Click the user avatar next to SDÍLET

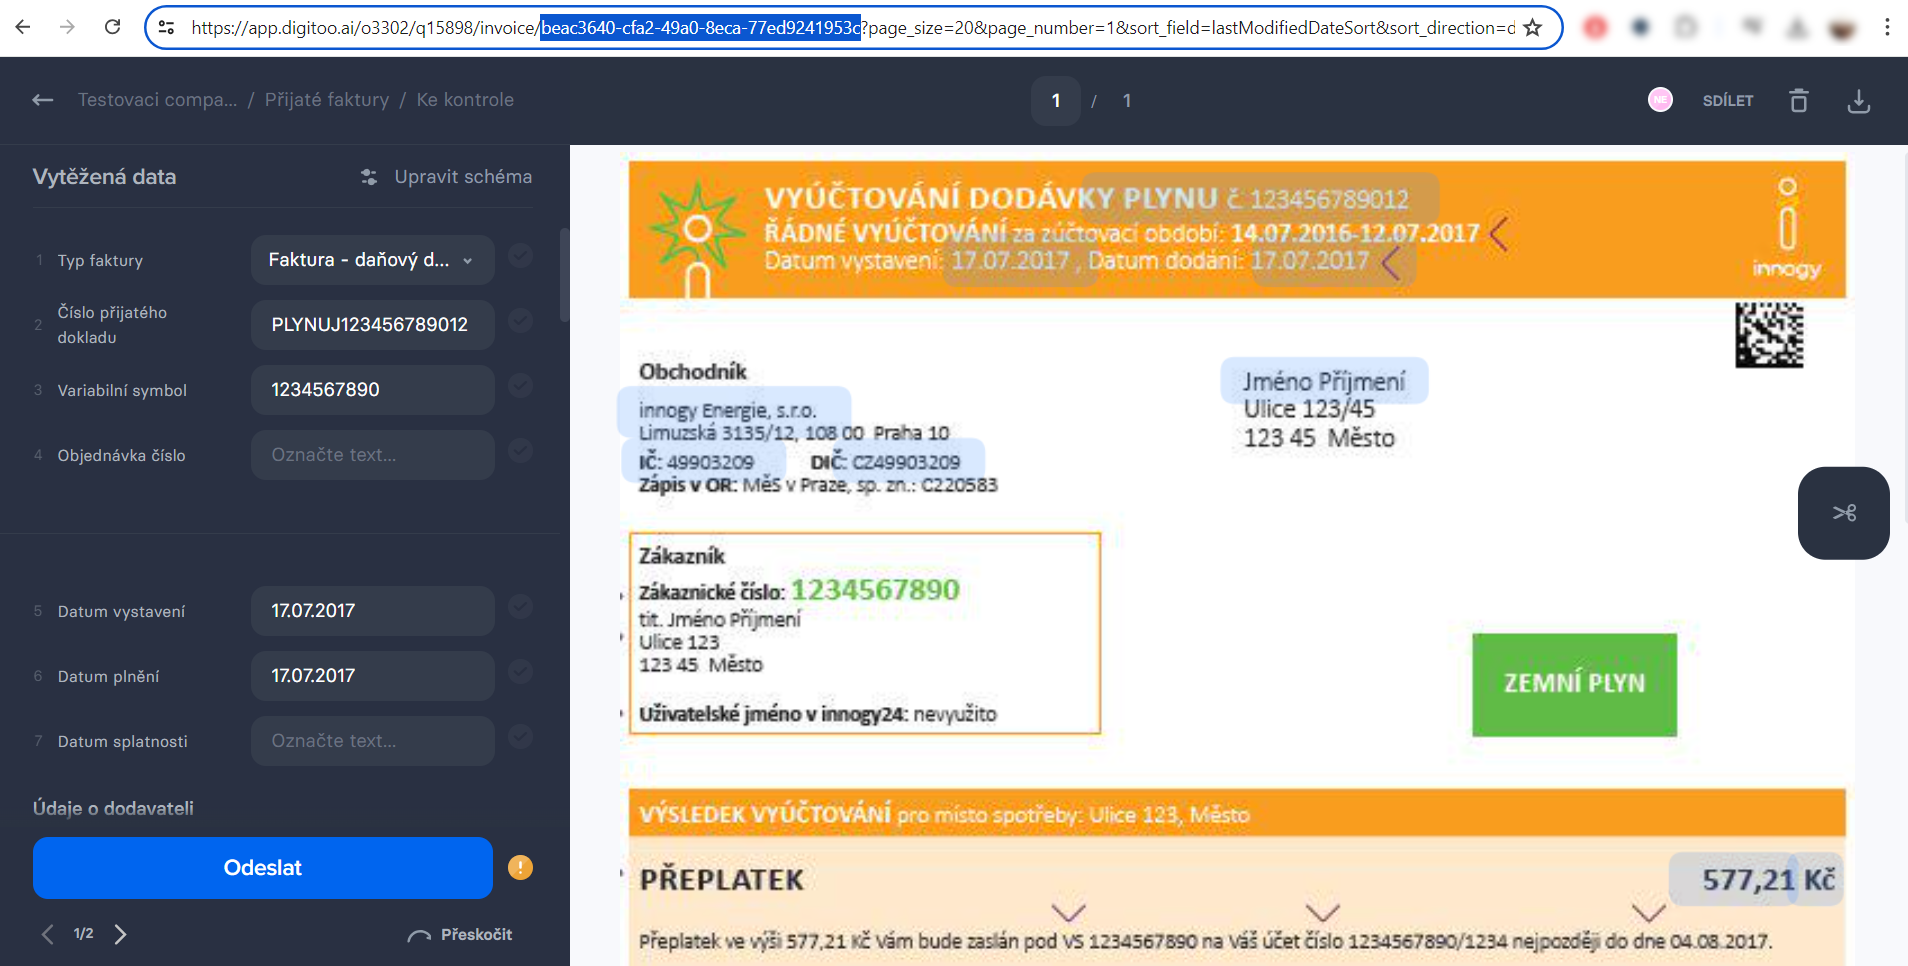(1660, 100)
